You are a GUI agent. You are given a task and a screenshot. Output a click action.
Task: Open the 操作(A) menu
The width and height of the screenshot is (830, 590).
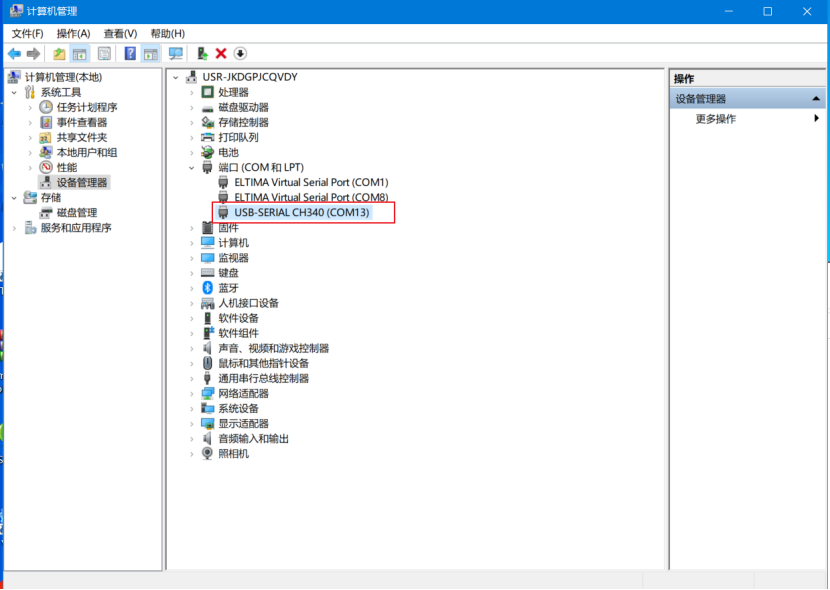73,33
